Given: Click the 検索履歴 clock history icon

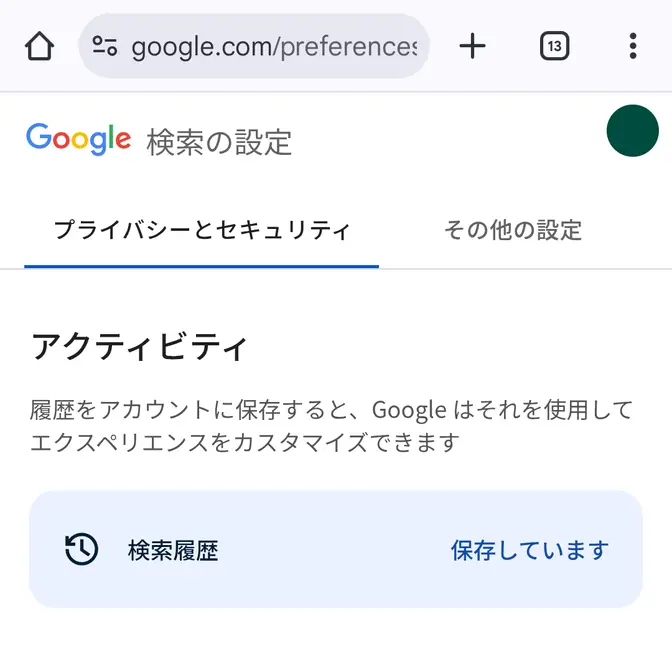Looking at the screenshot, I should tap(81, 549).
